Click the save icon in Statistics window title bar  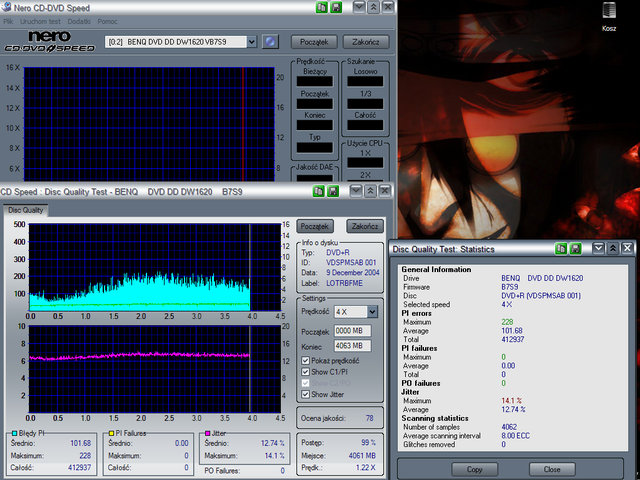[575, 248]
